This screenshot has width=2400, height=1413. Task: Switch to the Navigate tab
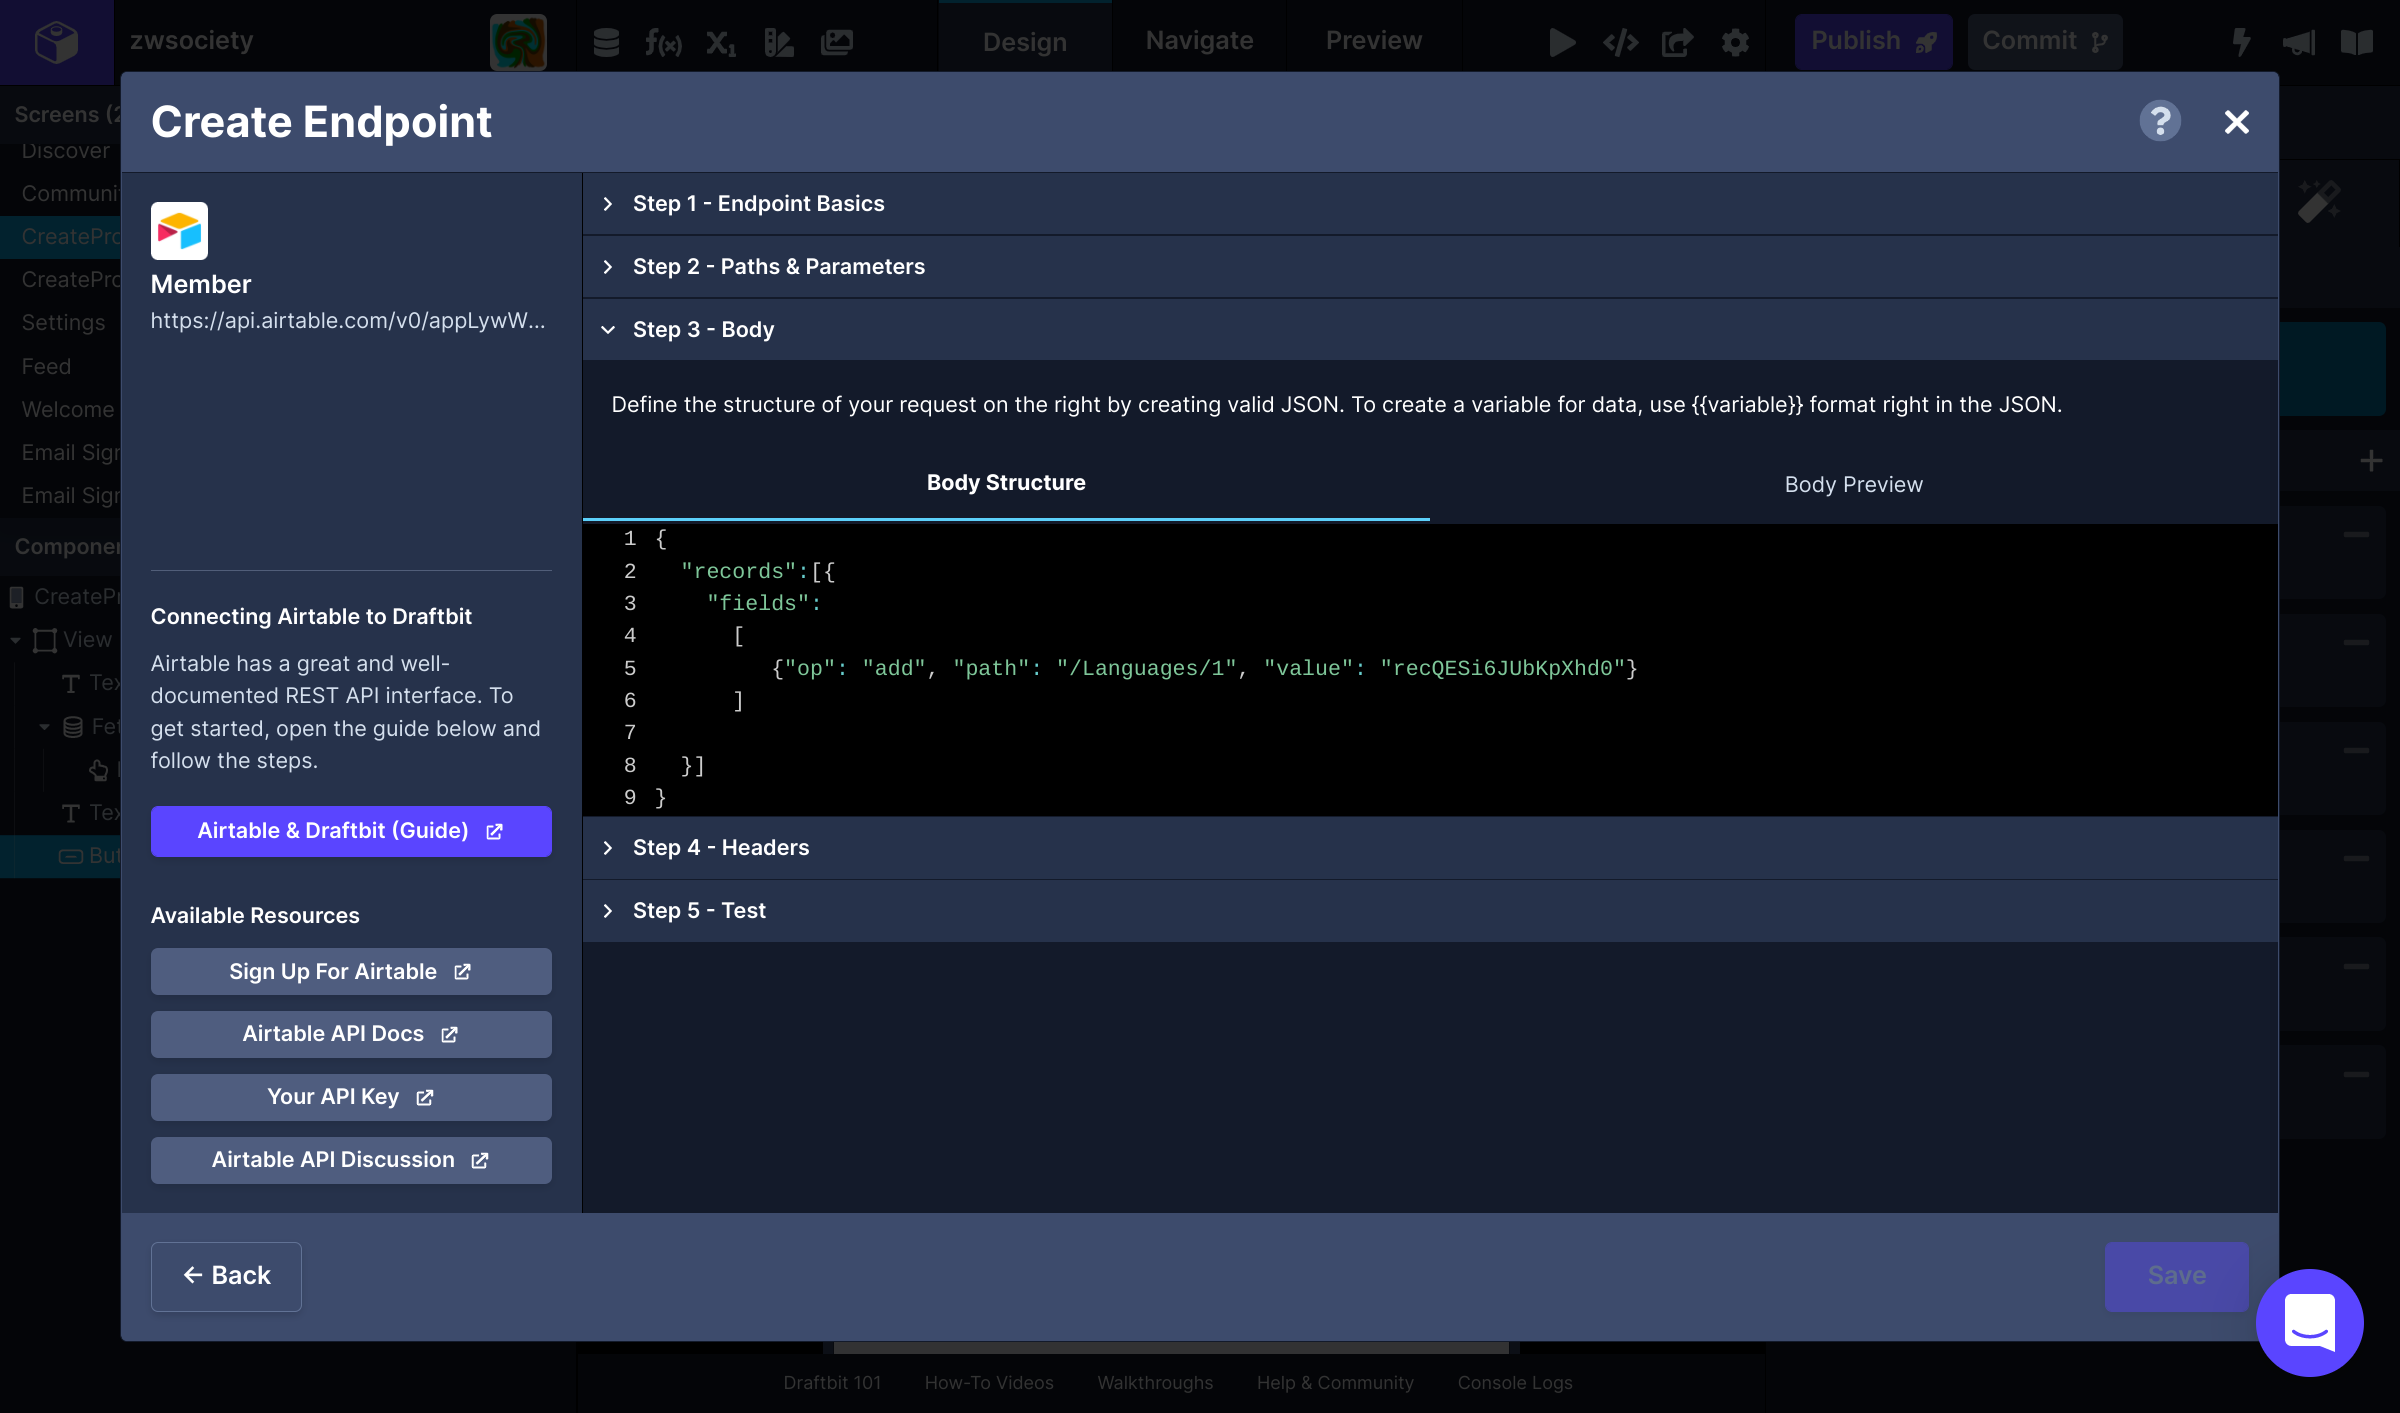tap(1199, 41)
